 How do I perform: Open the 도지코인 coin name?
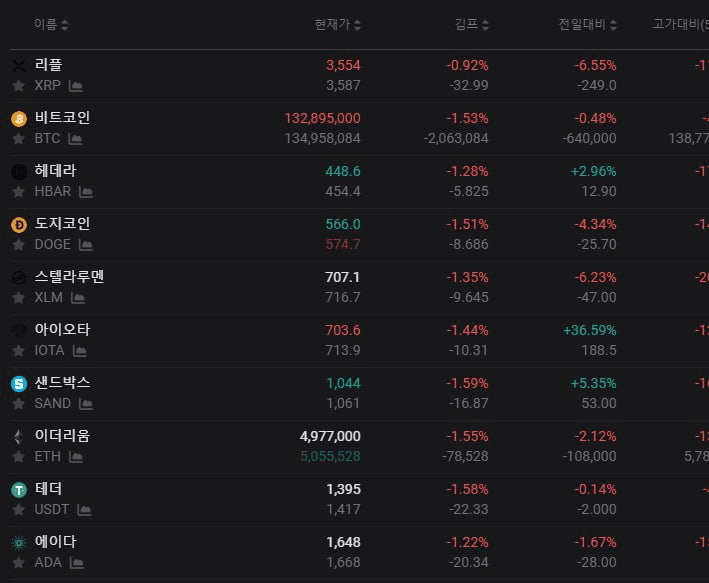(x=62, y=223)
